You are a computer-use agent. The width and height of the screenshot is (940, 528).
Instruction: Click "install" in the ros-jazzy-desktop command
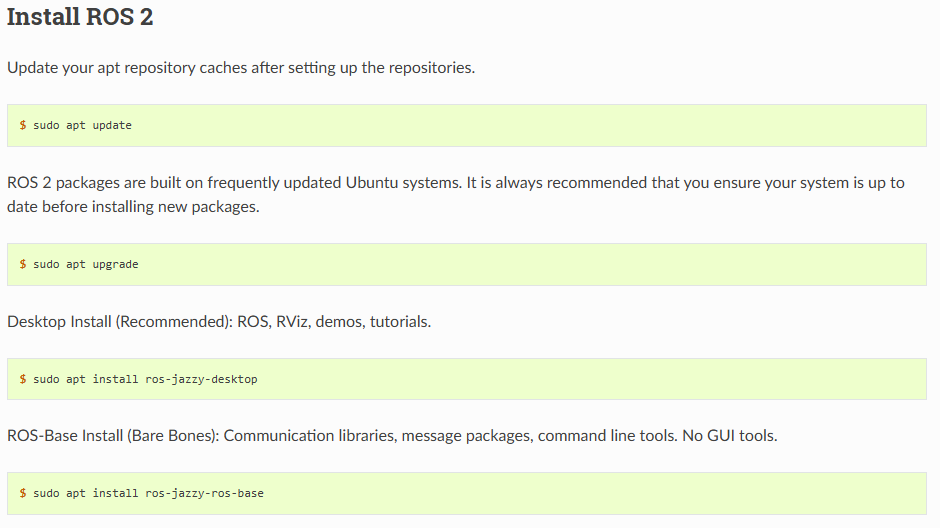tap(115, 379)
